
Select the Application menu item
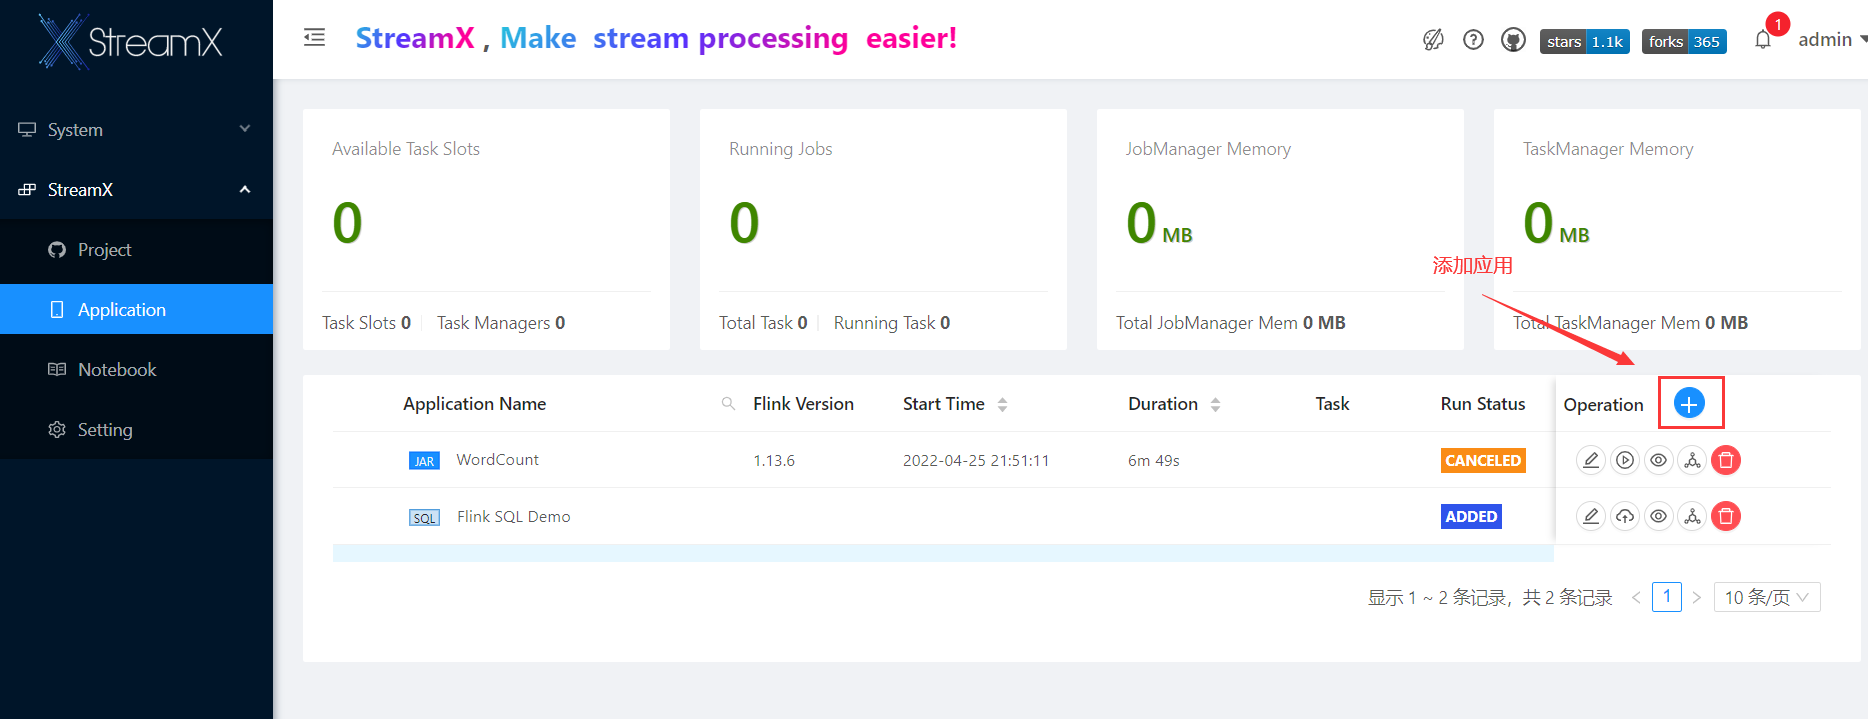coord(136,309)
